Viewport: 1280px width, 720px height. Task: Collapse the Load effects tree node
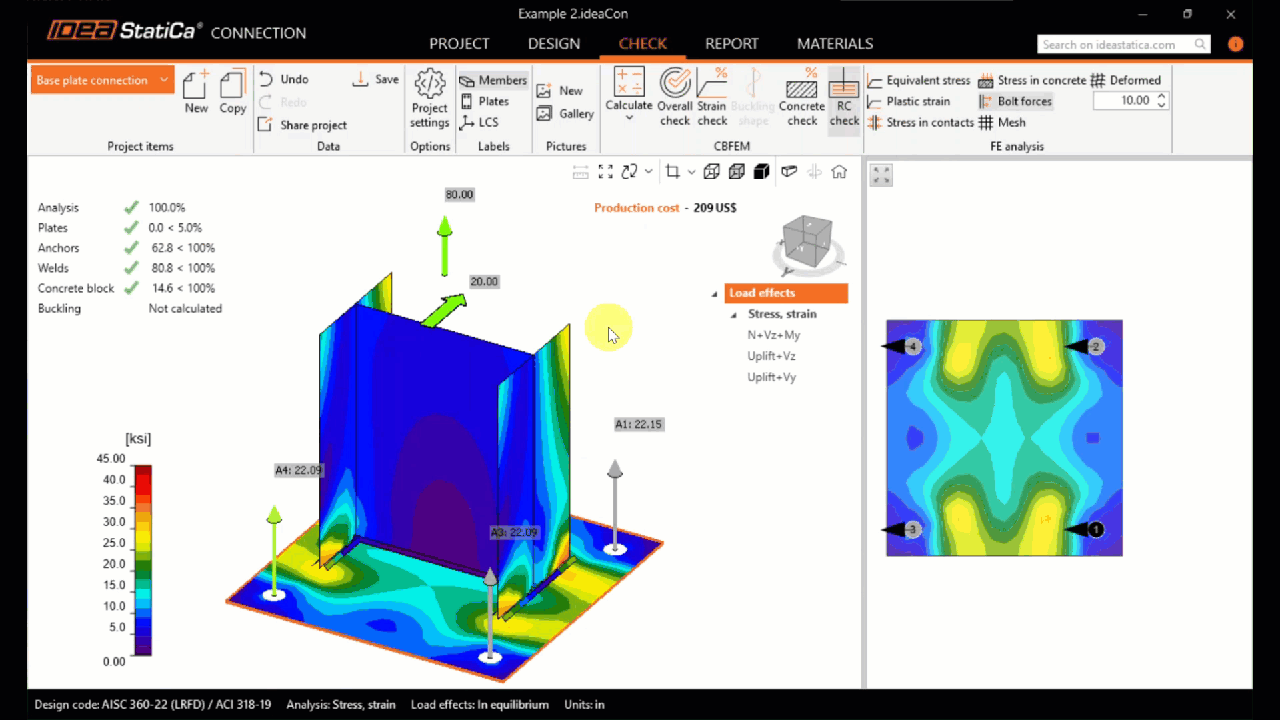pyautogui.click(x=714, y=293)
